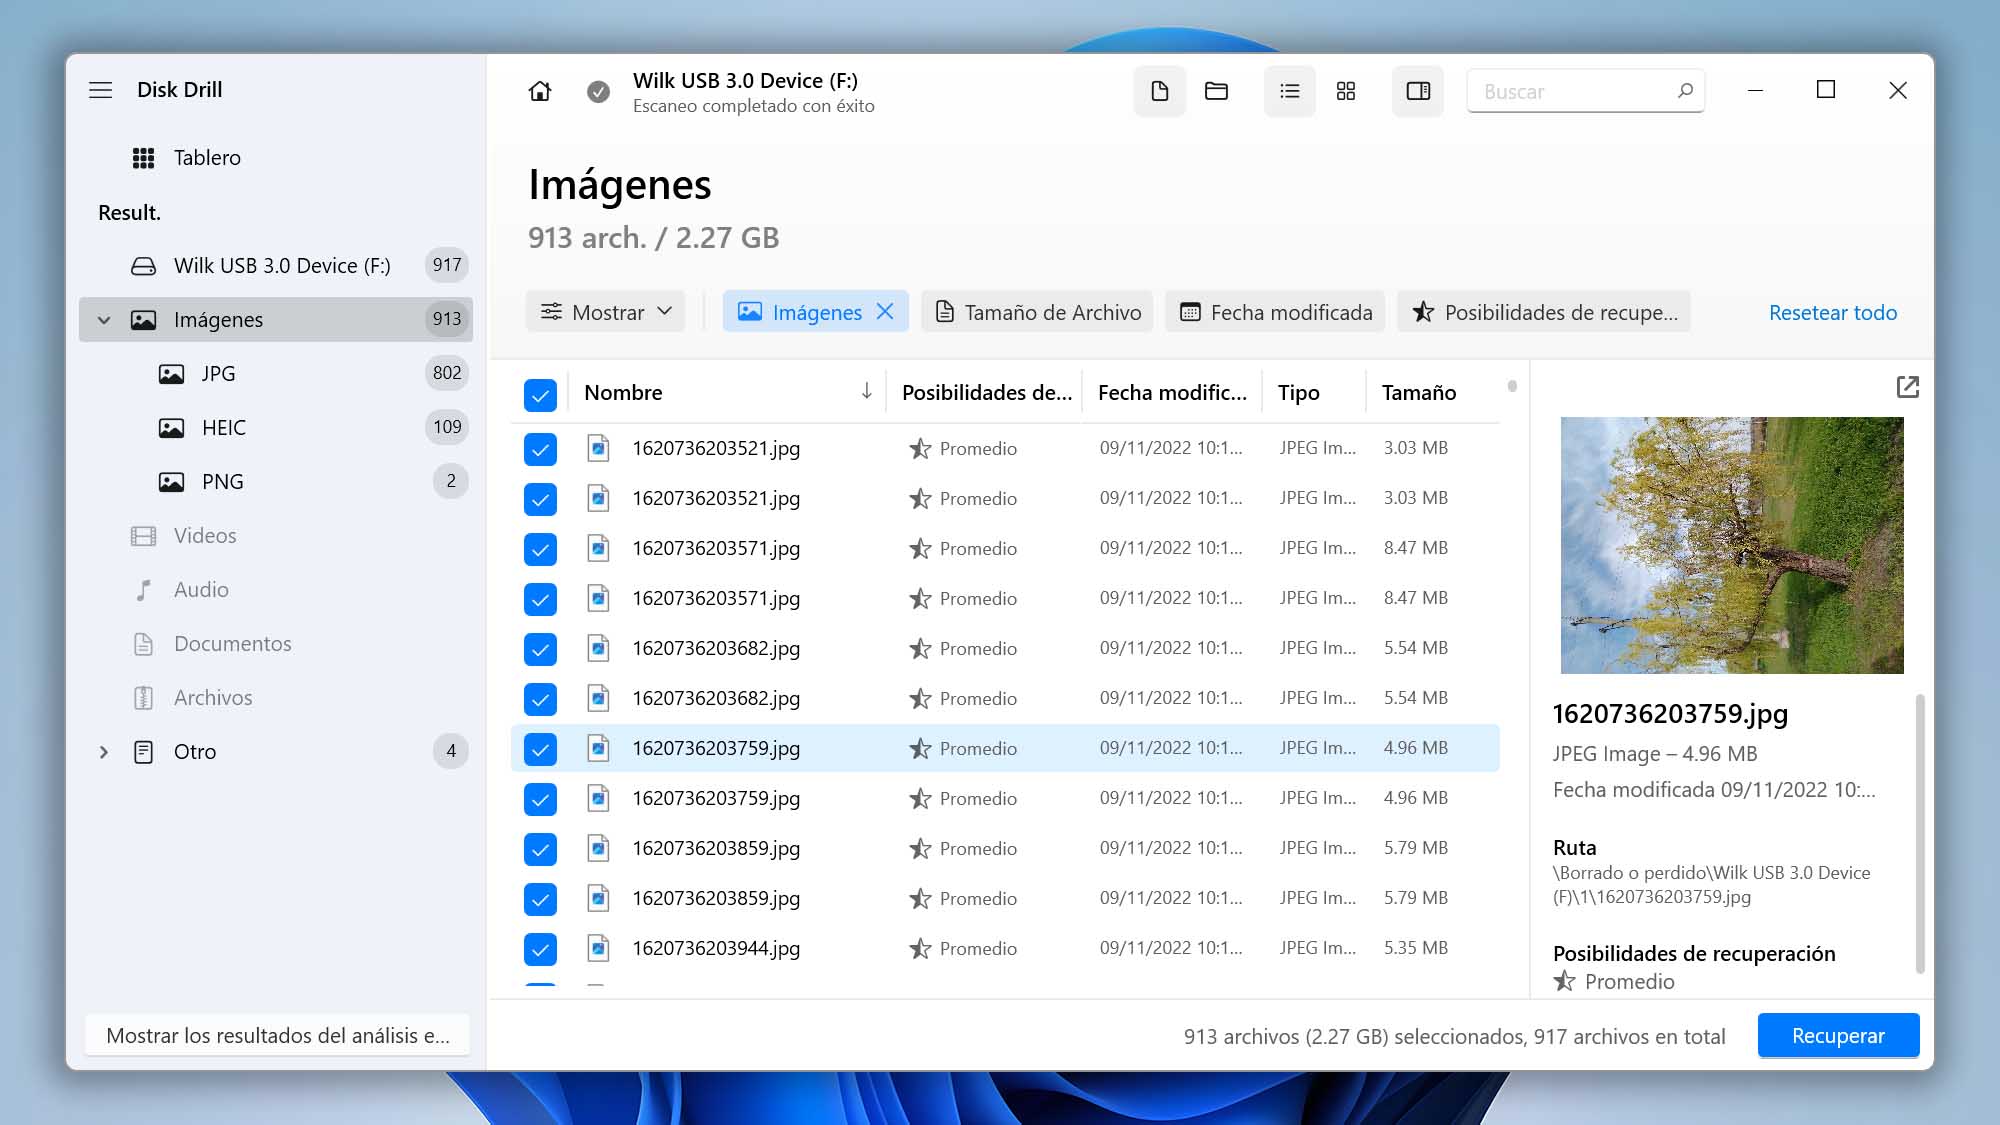
Task: Select the HEIC category in sidebar
Action: pos(276,428)
